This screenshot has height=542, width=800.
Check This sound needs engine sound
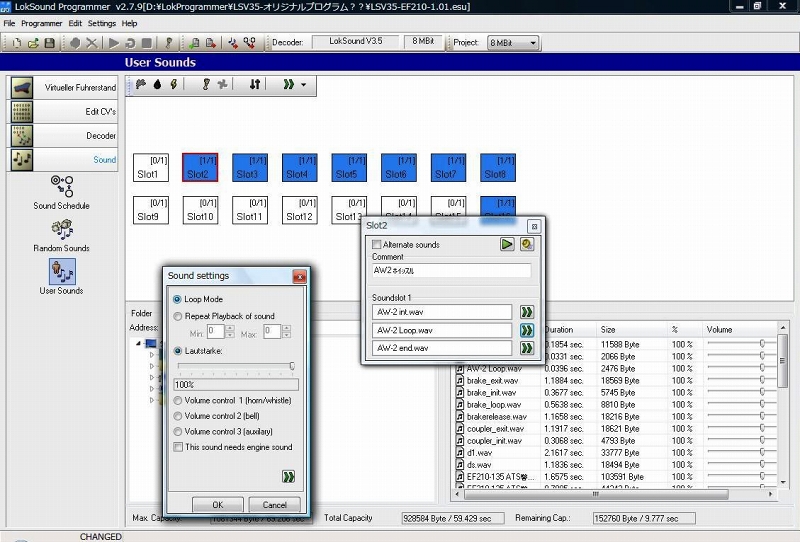[x=178, y=447]
